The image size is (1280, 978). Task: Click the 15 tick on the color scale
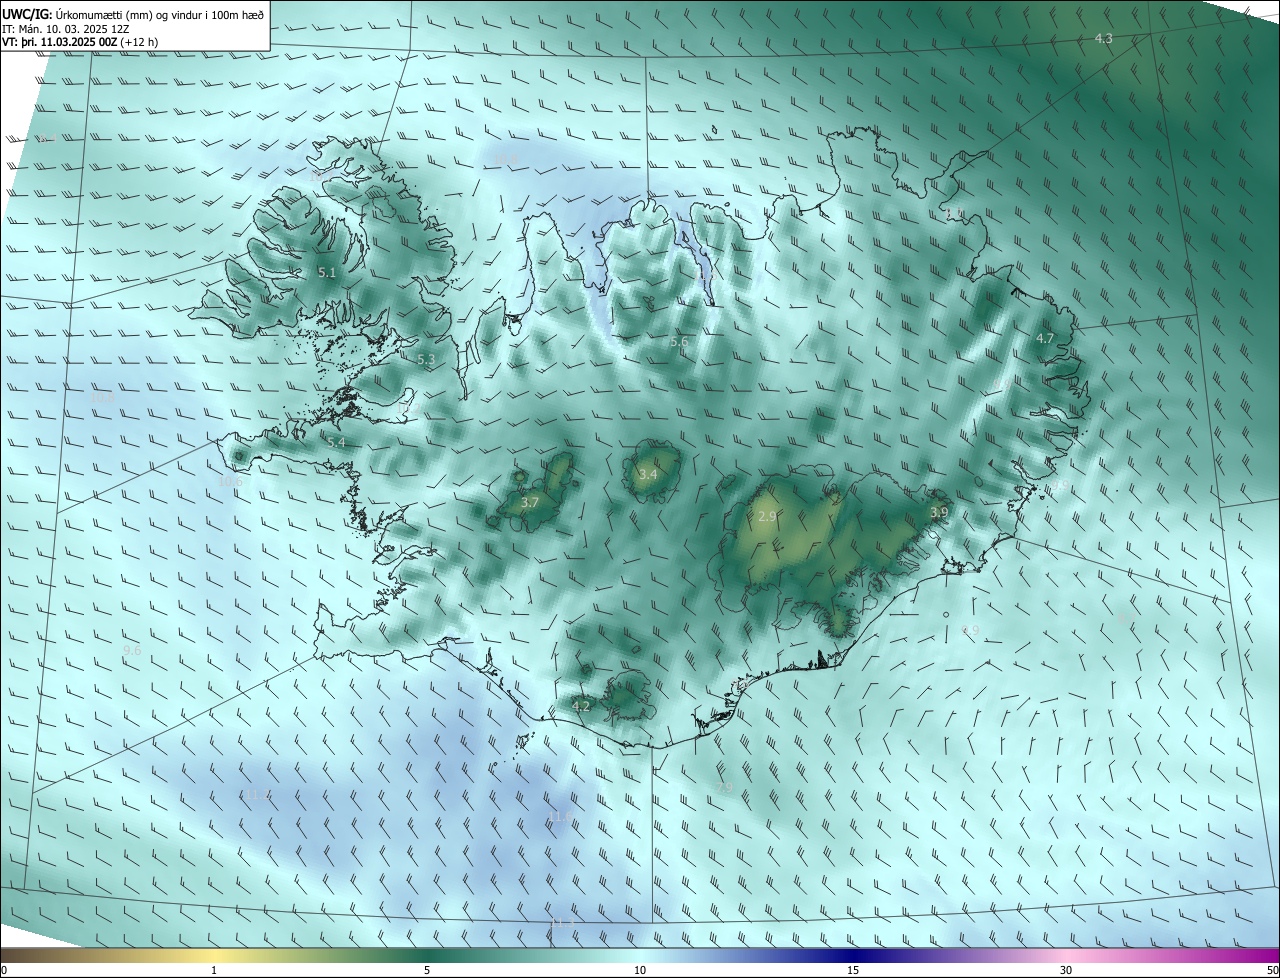853,970
